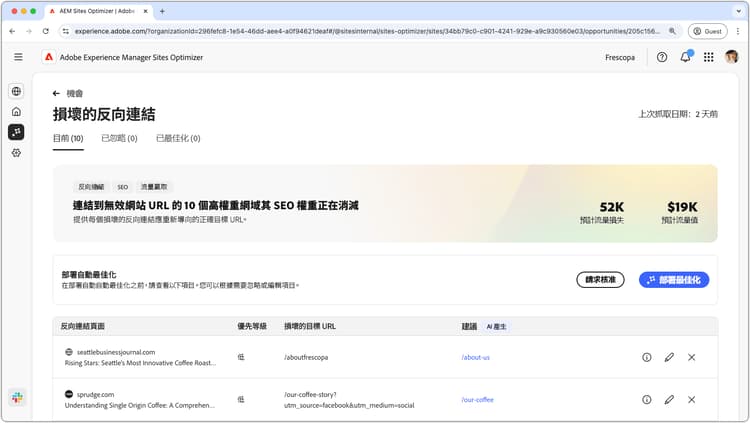The image size is (750, 423).
Task: Show info for sprudge.com row
Action: pyautogui.click(x=647, y=400)
